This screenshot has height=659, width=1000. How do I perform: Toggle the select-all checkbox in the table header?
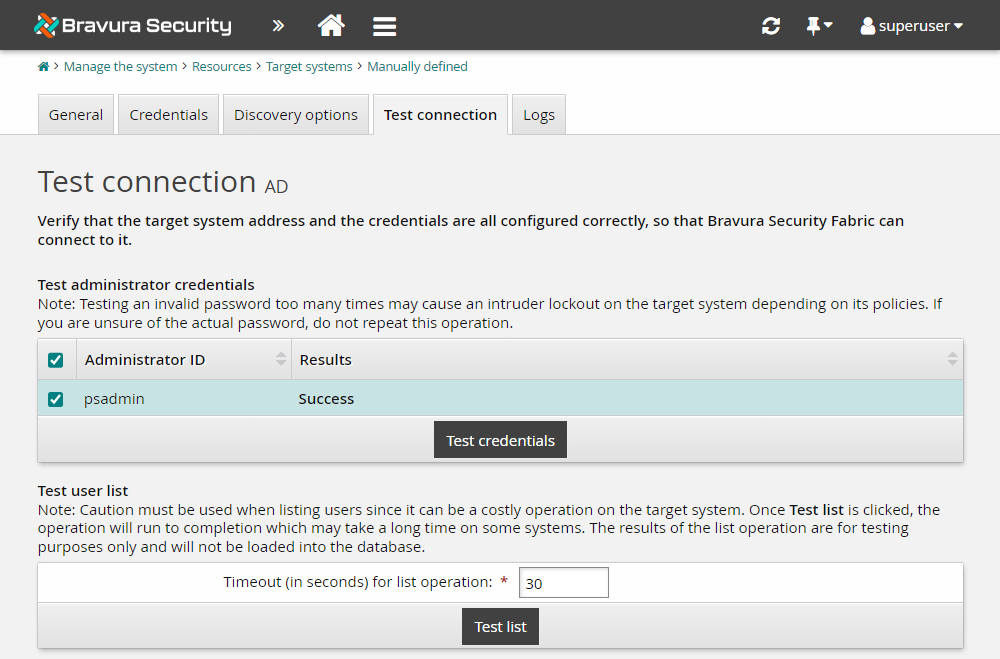(x=55, y=359)
